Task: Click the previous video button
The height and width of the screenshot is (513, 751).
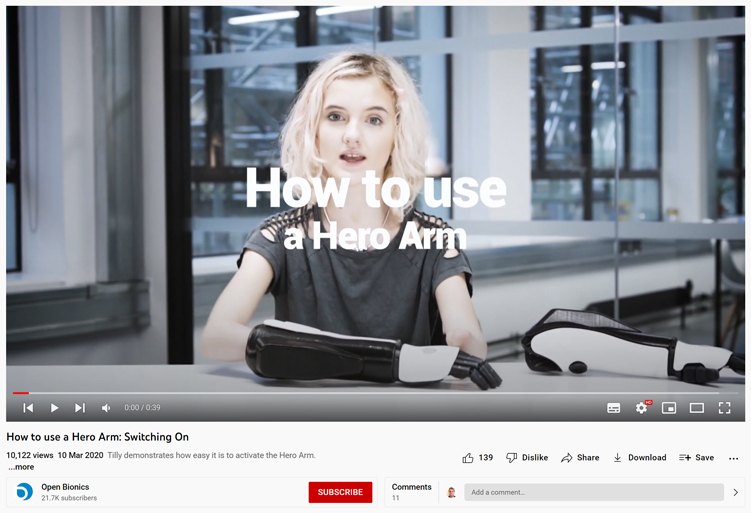Action: tap(28, 408)
